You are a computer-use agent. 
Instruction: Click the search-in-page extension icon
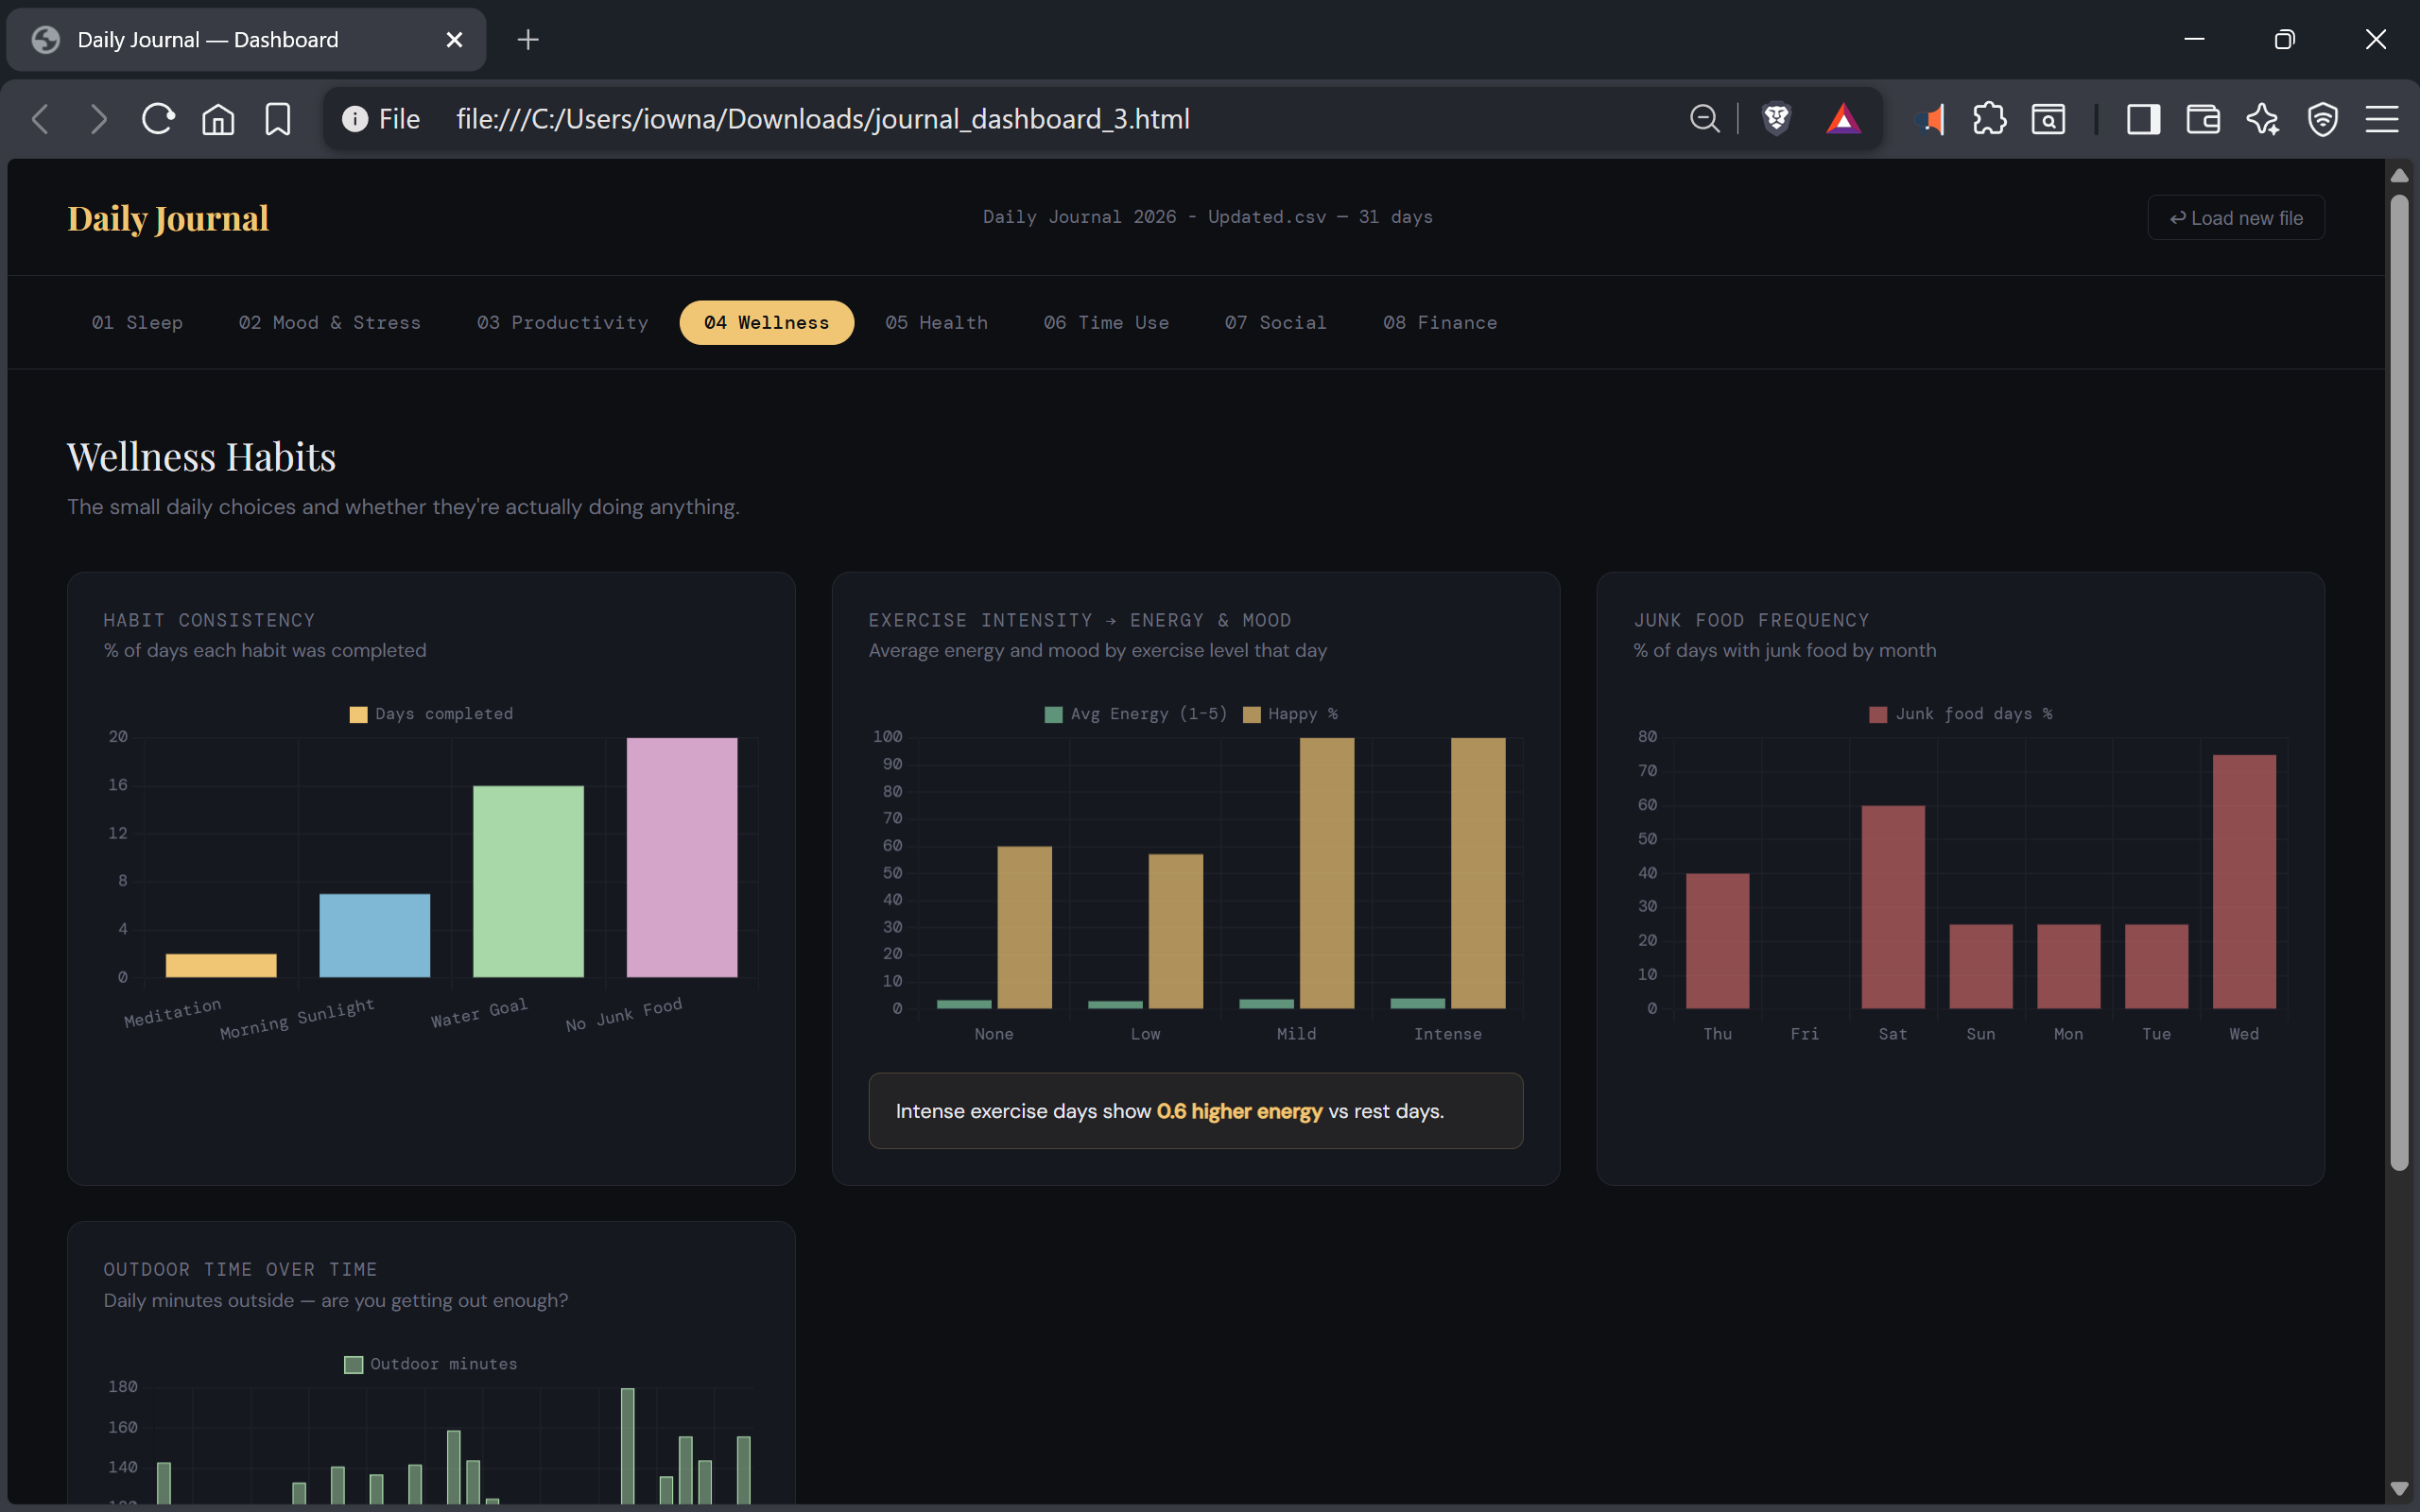click(2048, 119)
